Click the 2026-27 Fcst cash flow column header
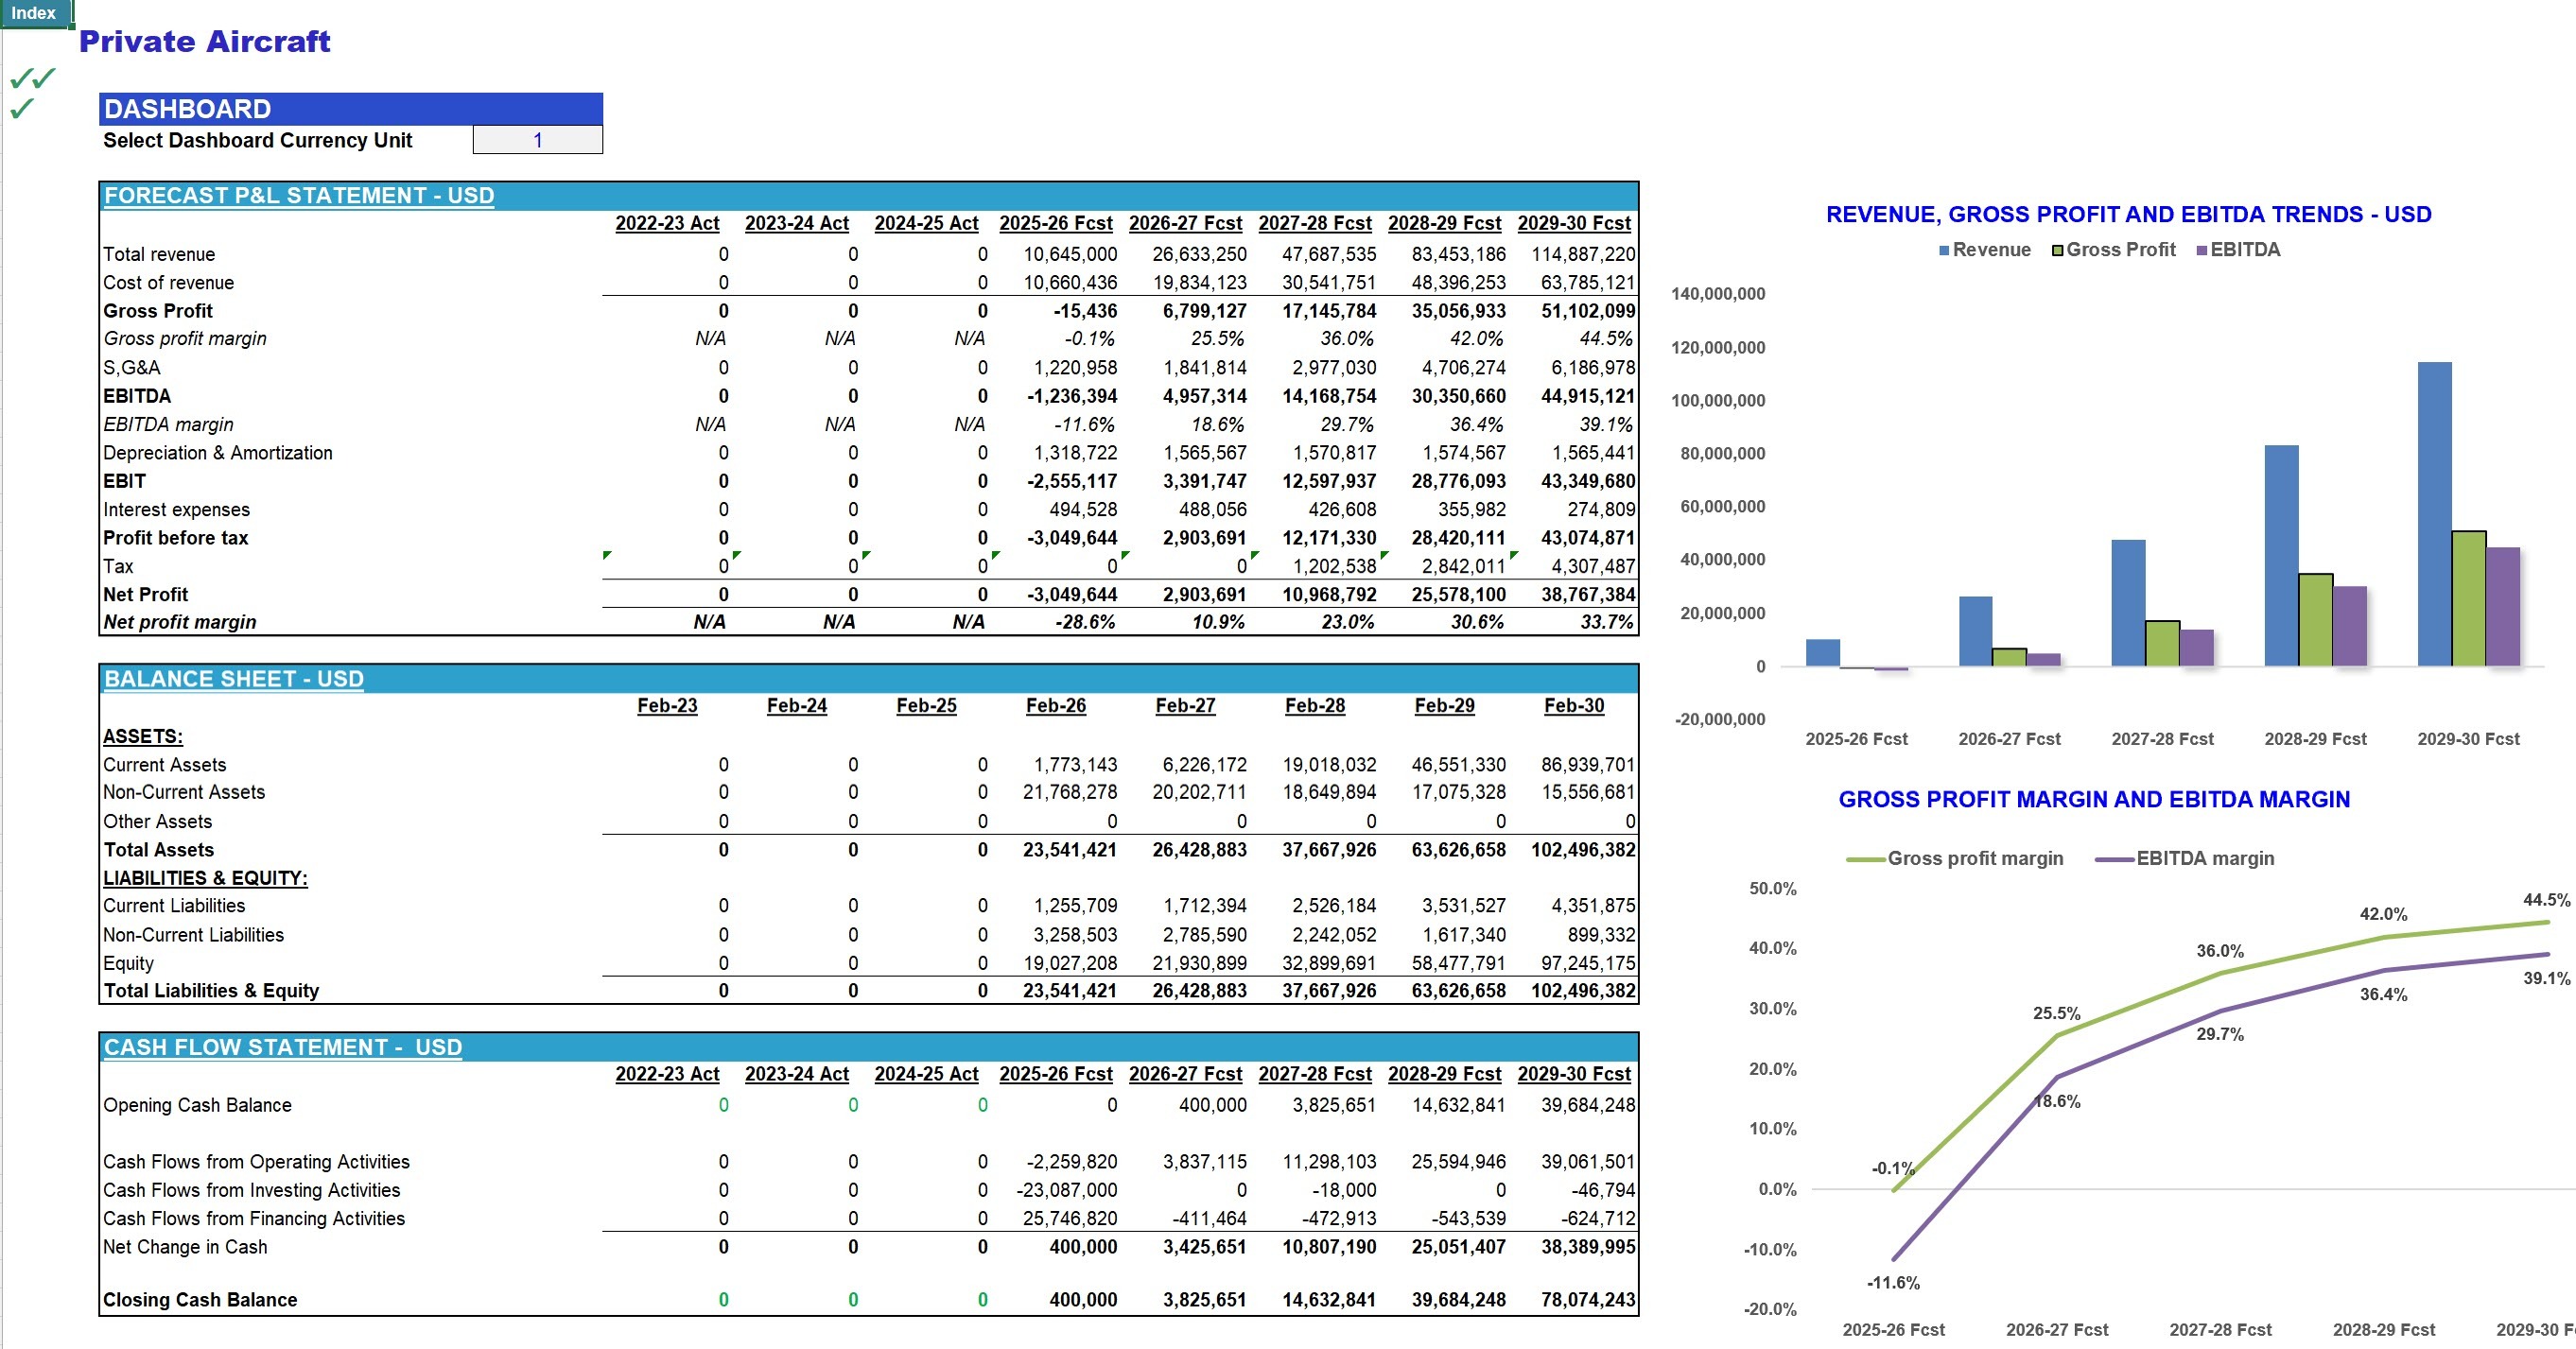Image resolution: width=2576 pixels, height=1349 pixels. [x=1185, y=1074]
